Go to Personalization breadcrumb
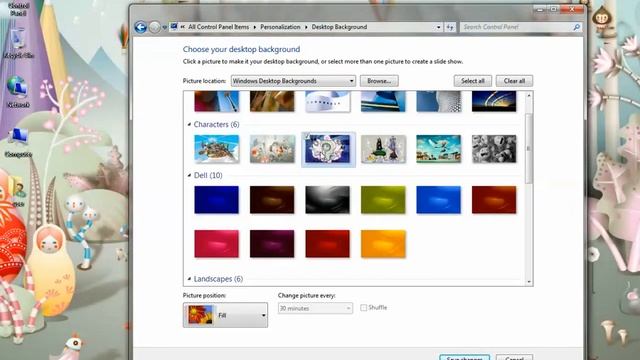This screenshot has width=640, height=360. pyautogui.click(x=280, y=27)
